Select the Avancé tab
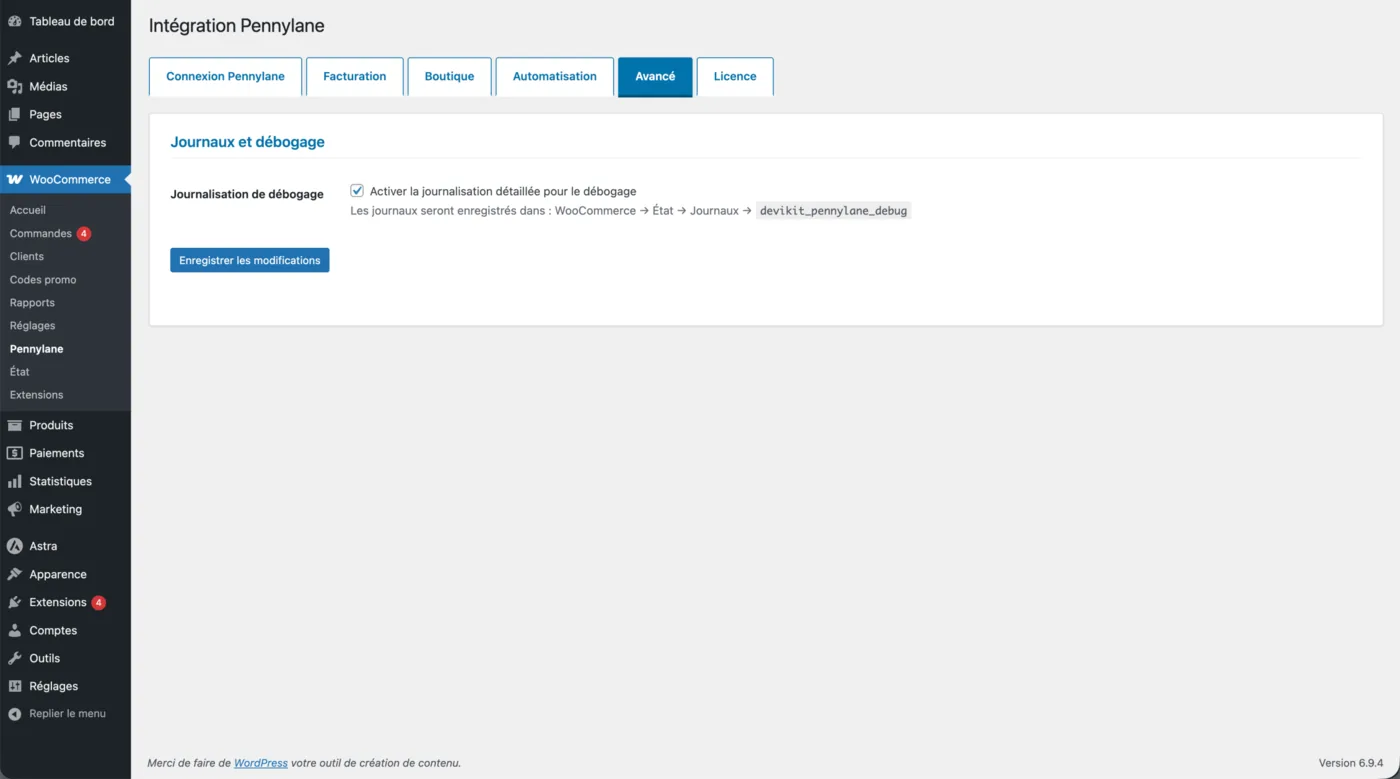 pyautogui.click(x=655, y=76)
